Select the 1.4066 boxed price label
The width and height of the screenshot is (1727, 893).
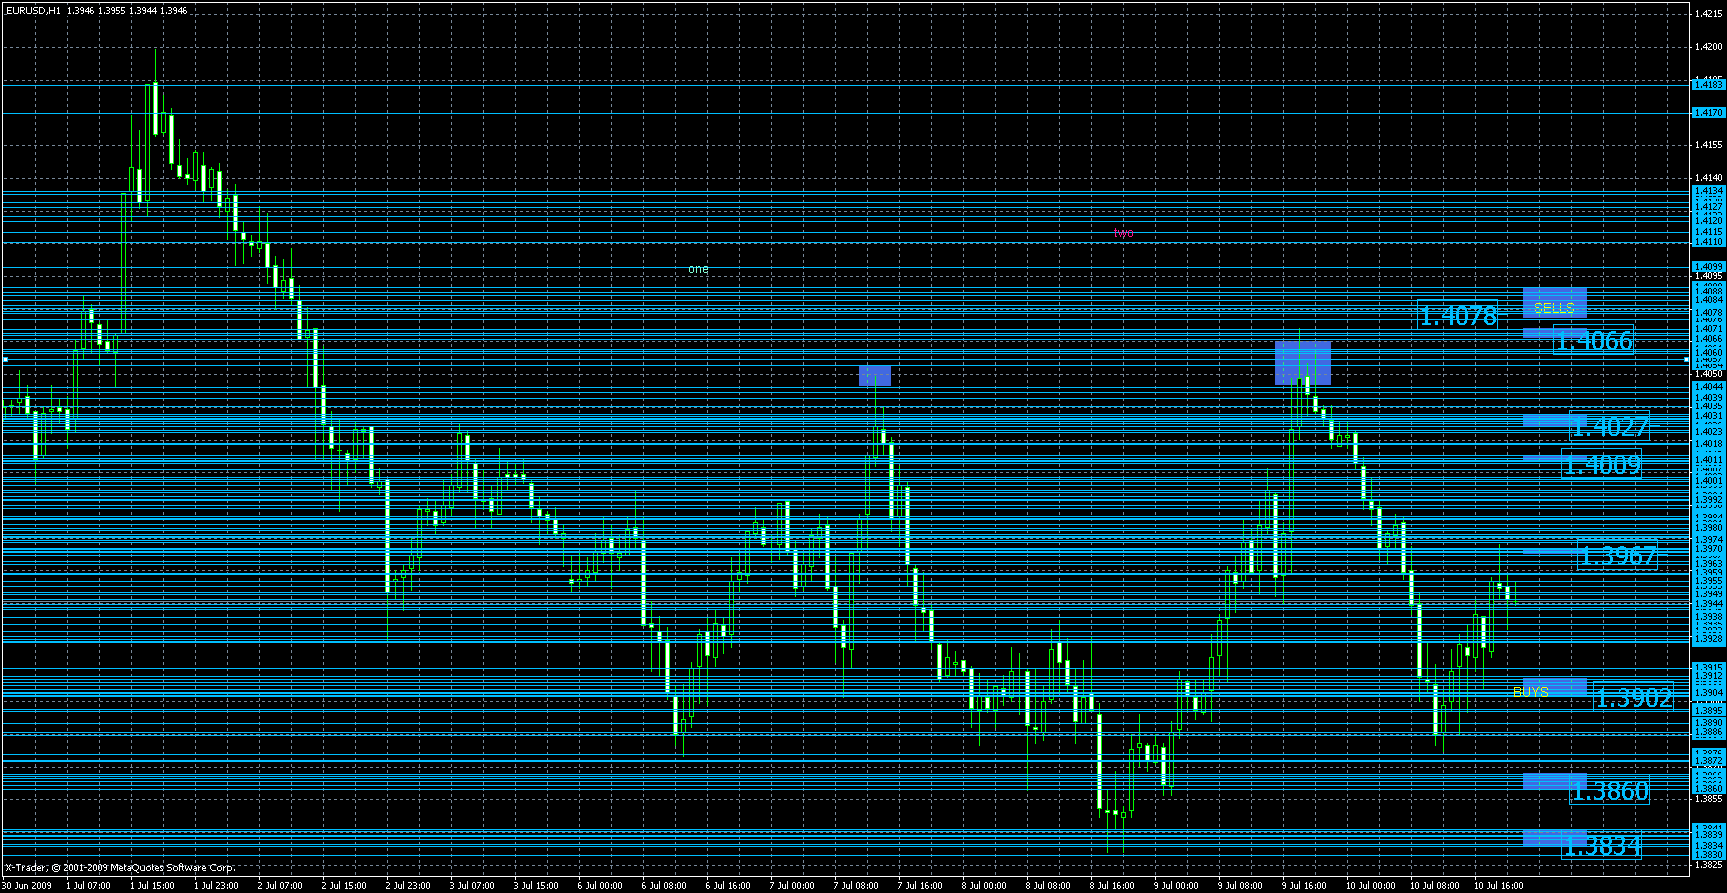1594,341
